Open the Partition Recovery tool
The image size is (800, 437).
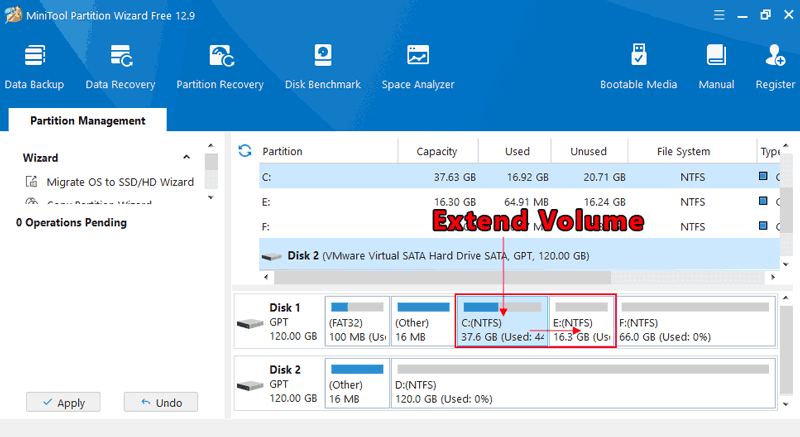220,66
